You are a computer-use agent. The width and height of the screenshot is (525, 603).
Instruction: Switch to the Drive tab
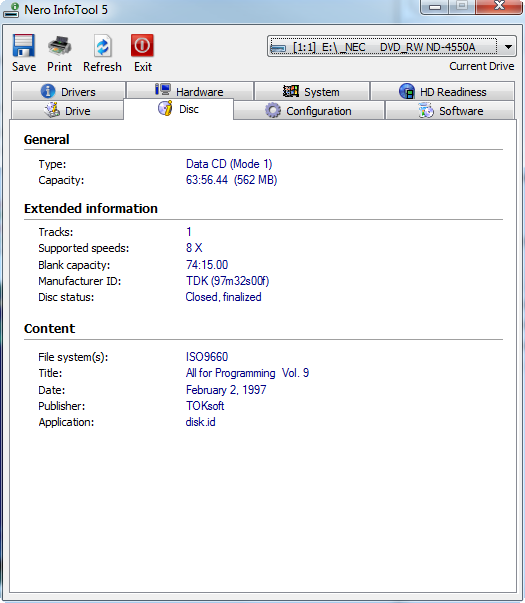68,110
